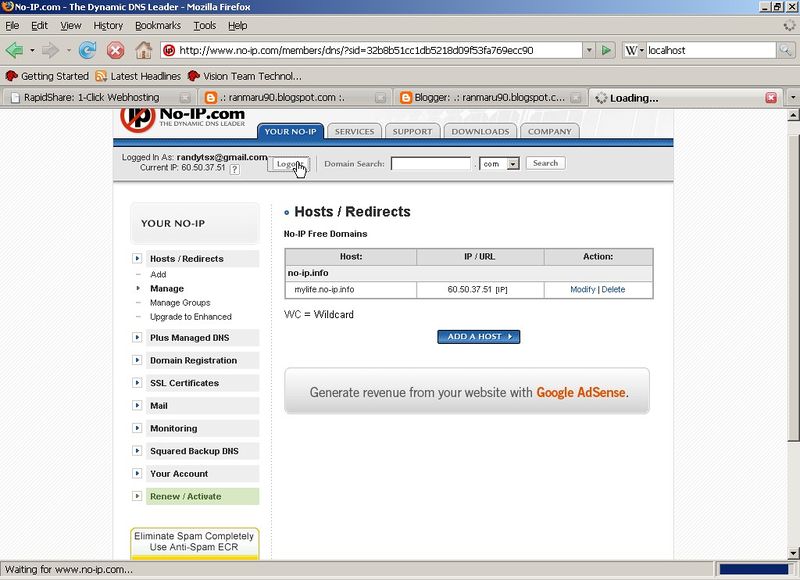The width and height of the screenshot is (800, 580).
Task: Select the DOWNLOADS site tab
Action: tap(480, 131)
